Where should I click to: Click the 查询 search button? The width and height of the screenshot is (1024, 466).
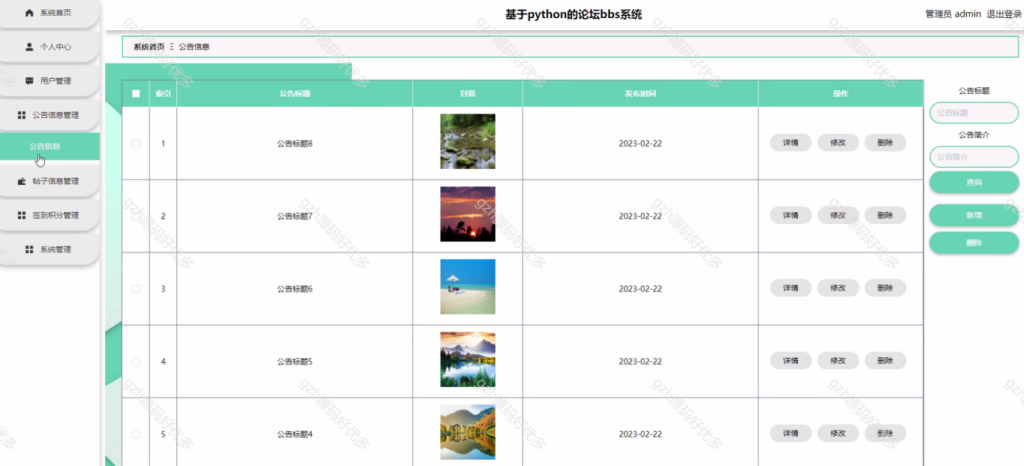click(x=974, y=183)
